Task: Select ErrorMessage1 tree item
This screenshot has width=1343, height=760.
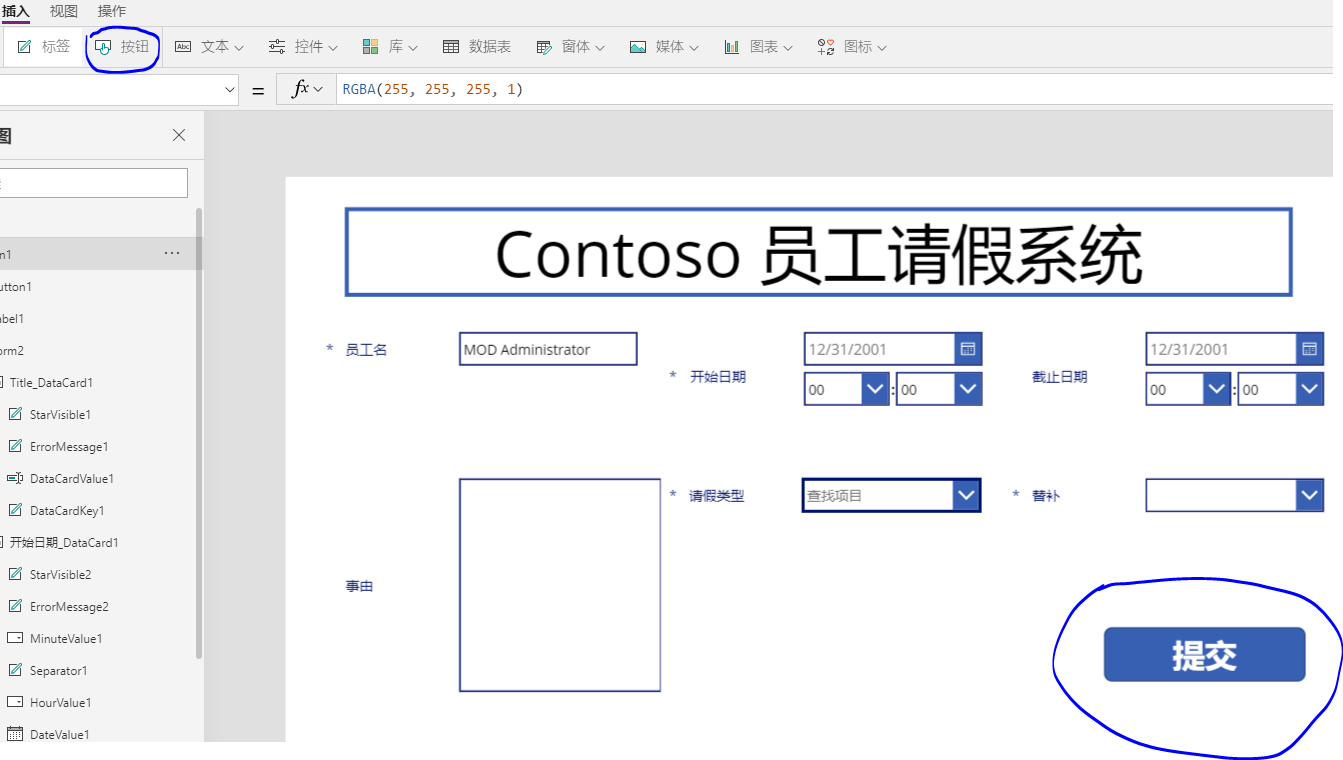Action: pos(69,447)
